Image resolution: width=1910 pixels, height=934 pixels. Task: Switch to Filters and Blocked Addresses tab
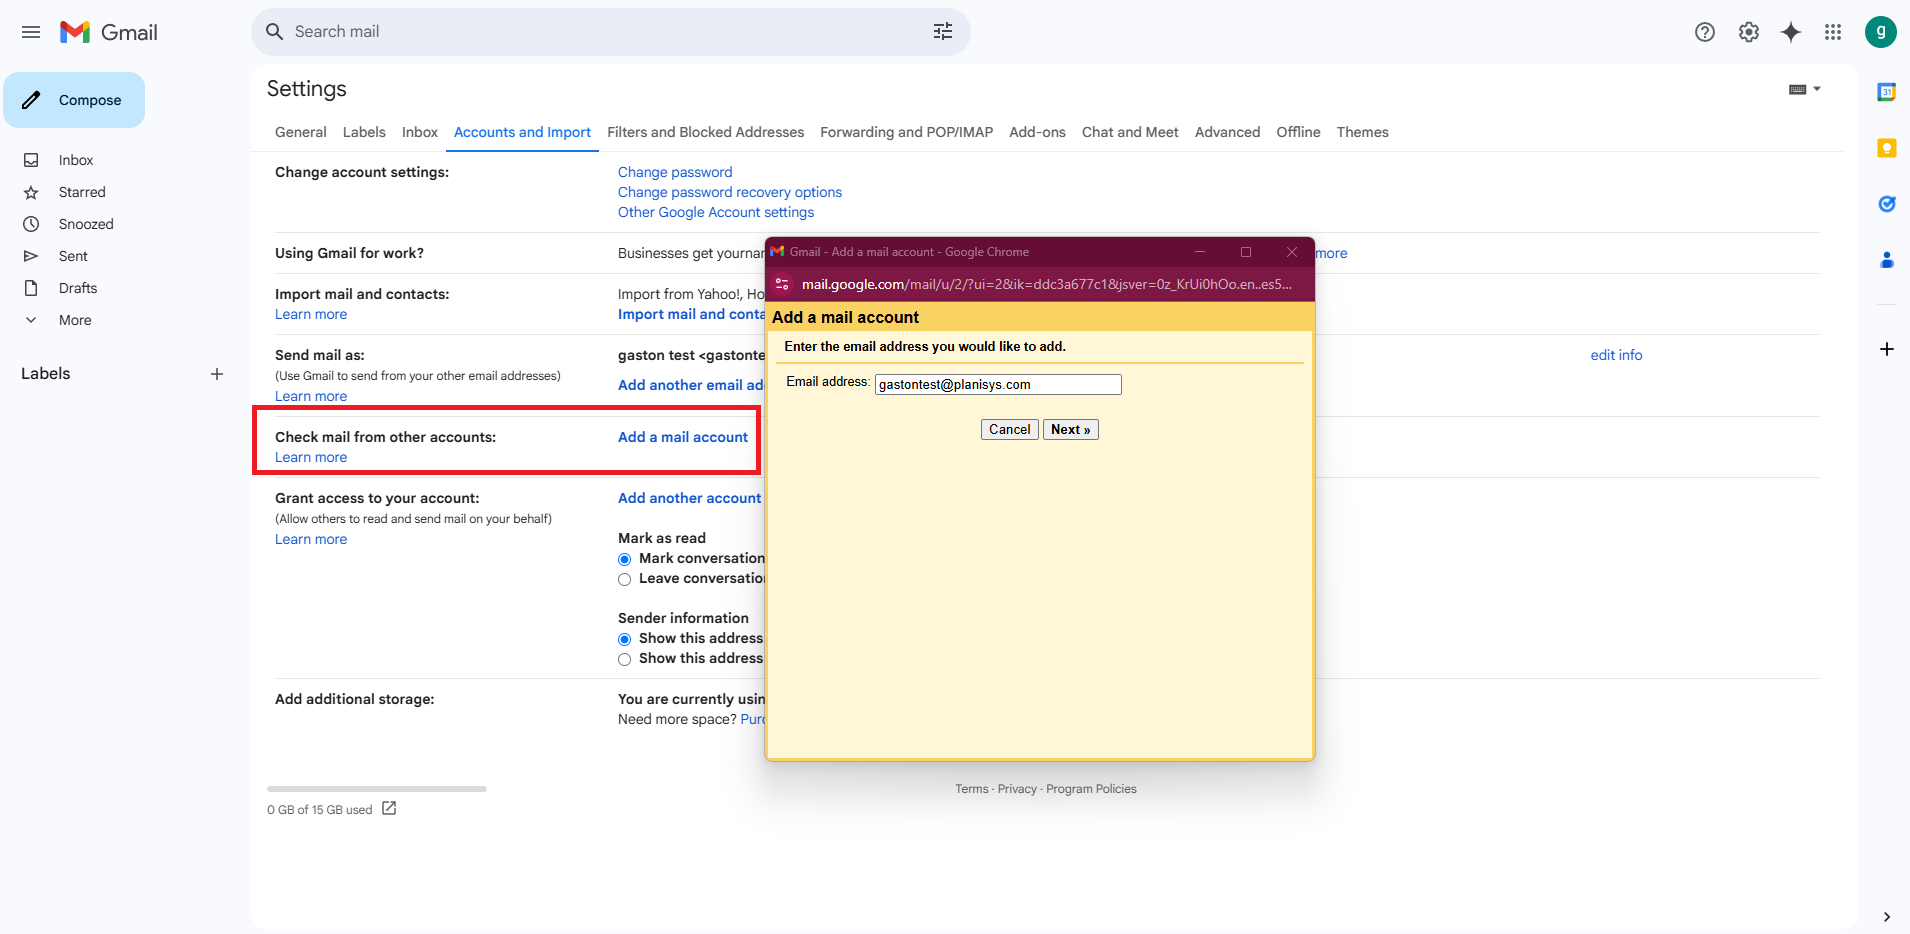coord(705,132)
